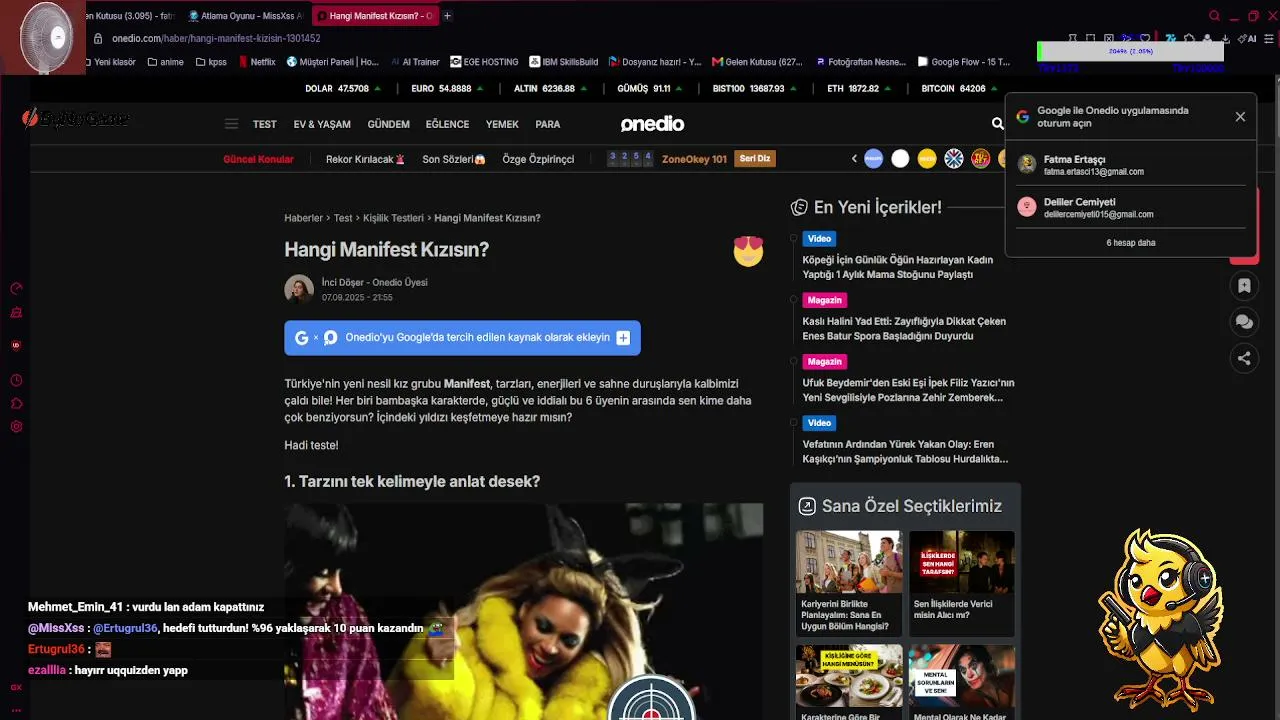Open the Sen İlişkilerde Verici misin thumbnail
This screenshot has width=1280, height=720.
pos(962,561)
